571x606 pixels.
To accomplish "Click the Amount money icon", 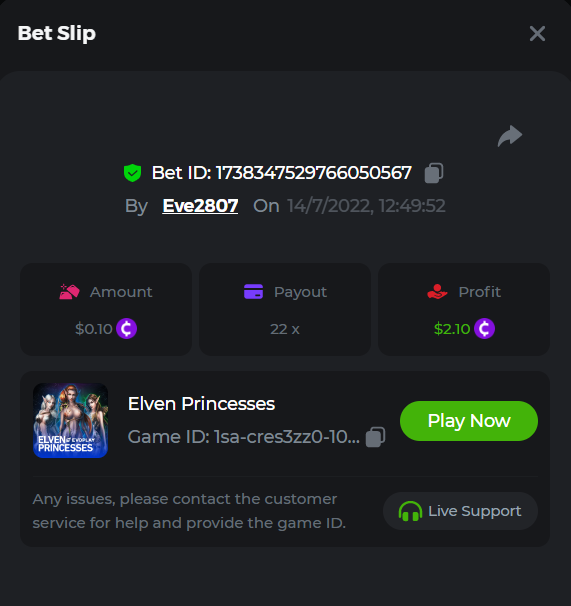I will point(69,292).
